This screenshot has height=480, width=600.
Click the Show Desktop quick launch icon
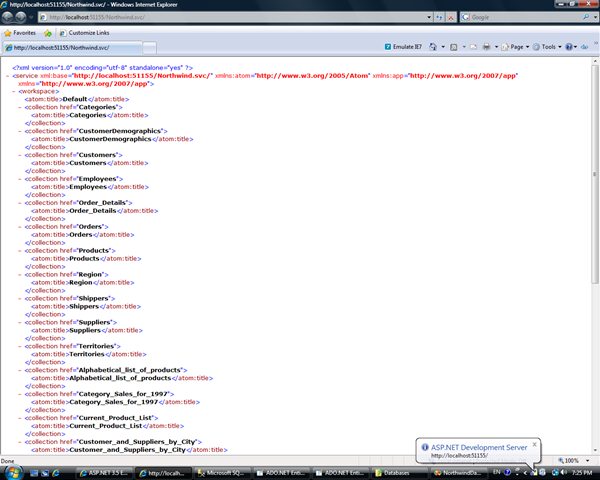click(34, 473)
